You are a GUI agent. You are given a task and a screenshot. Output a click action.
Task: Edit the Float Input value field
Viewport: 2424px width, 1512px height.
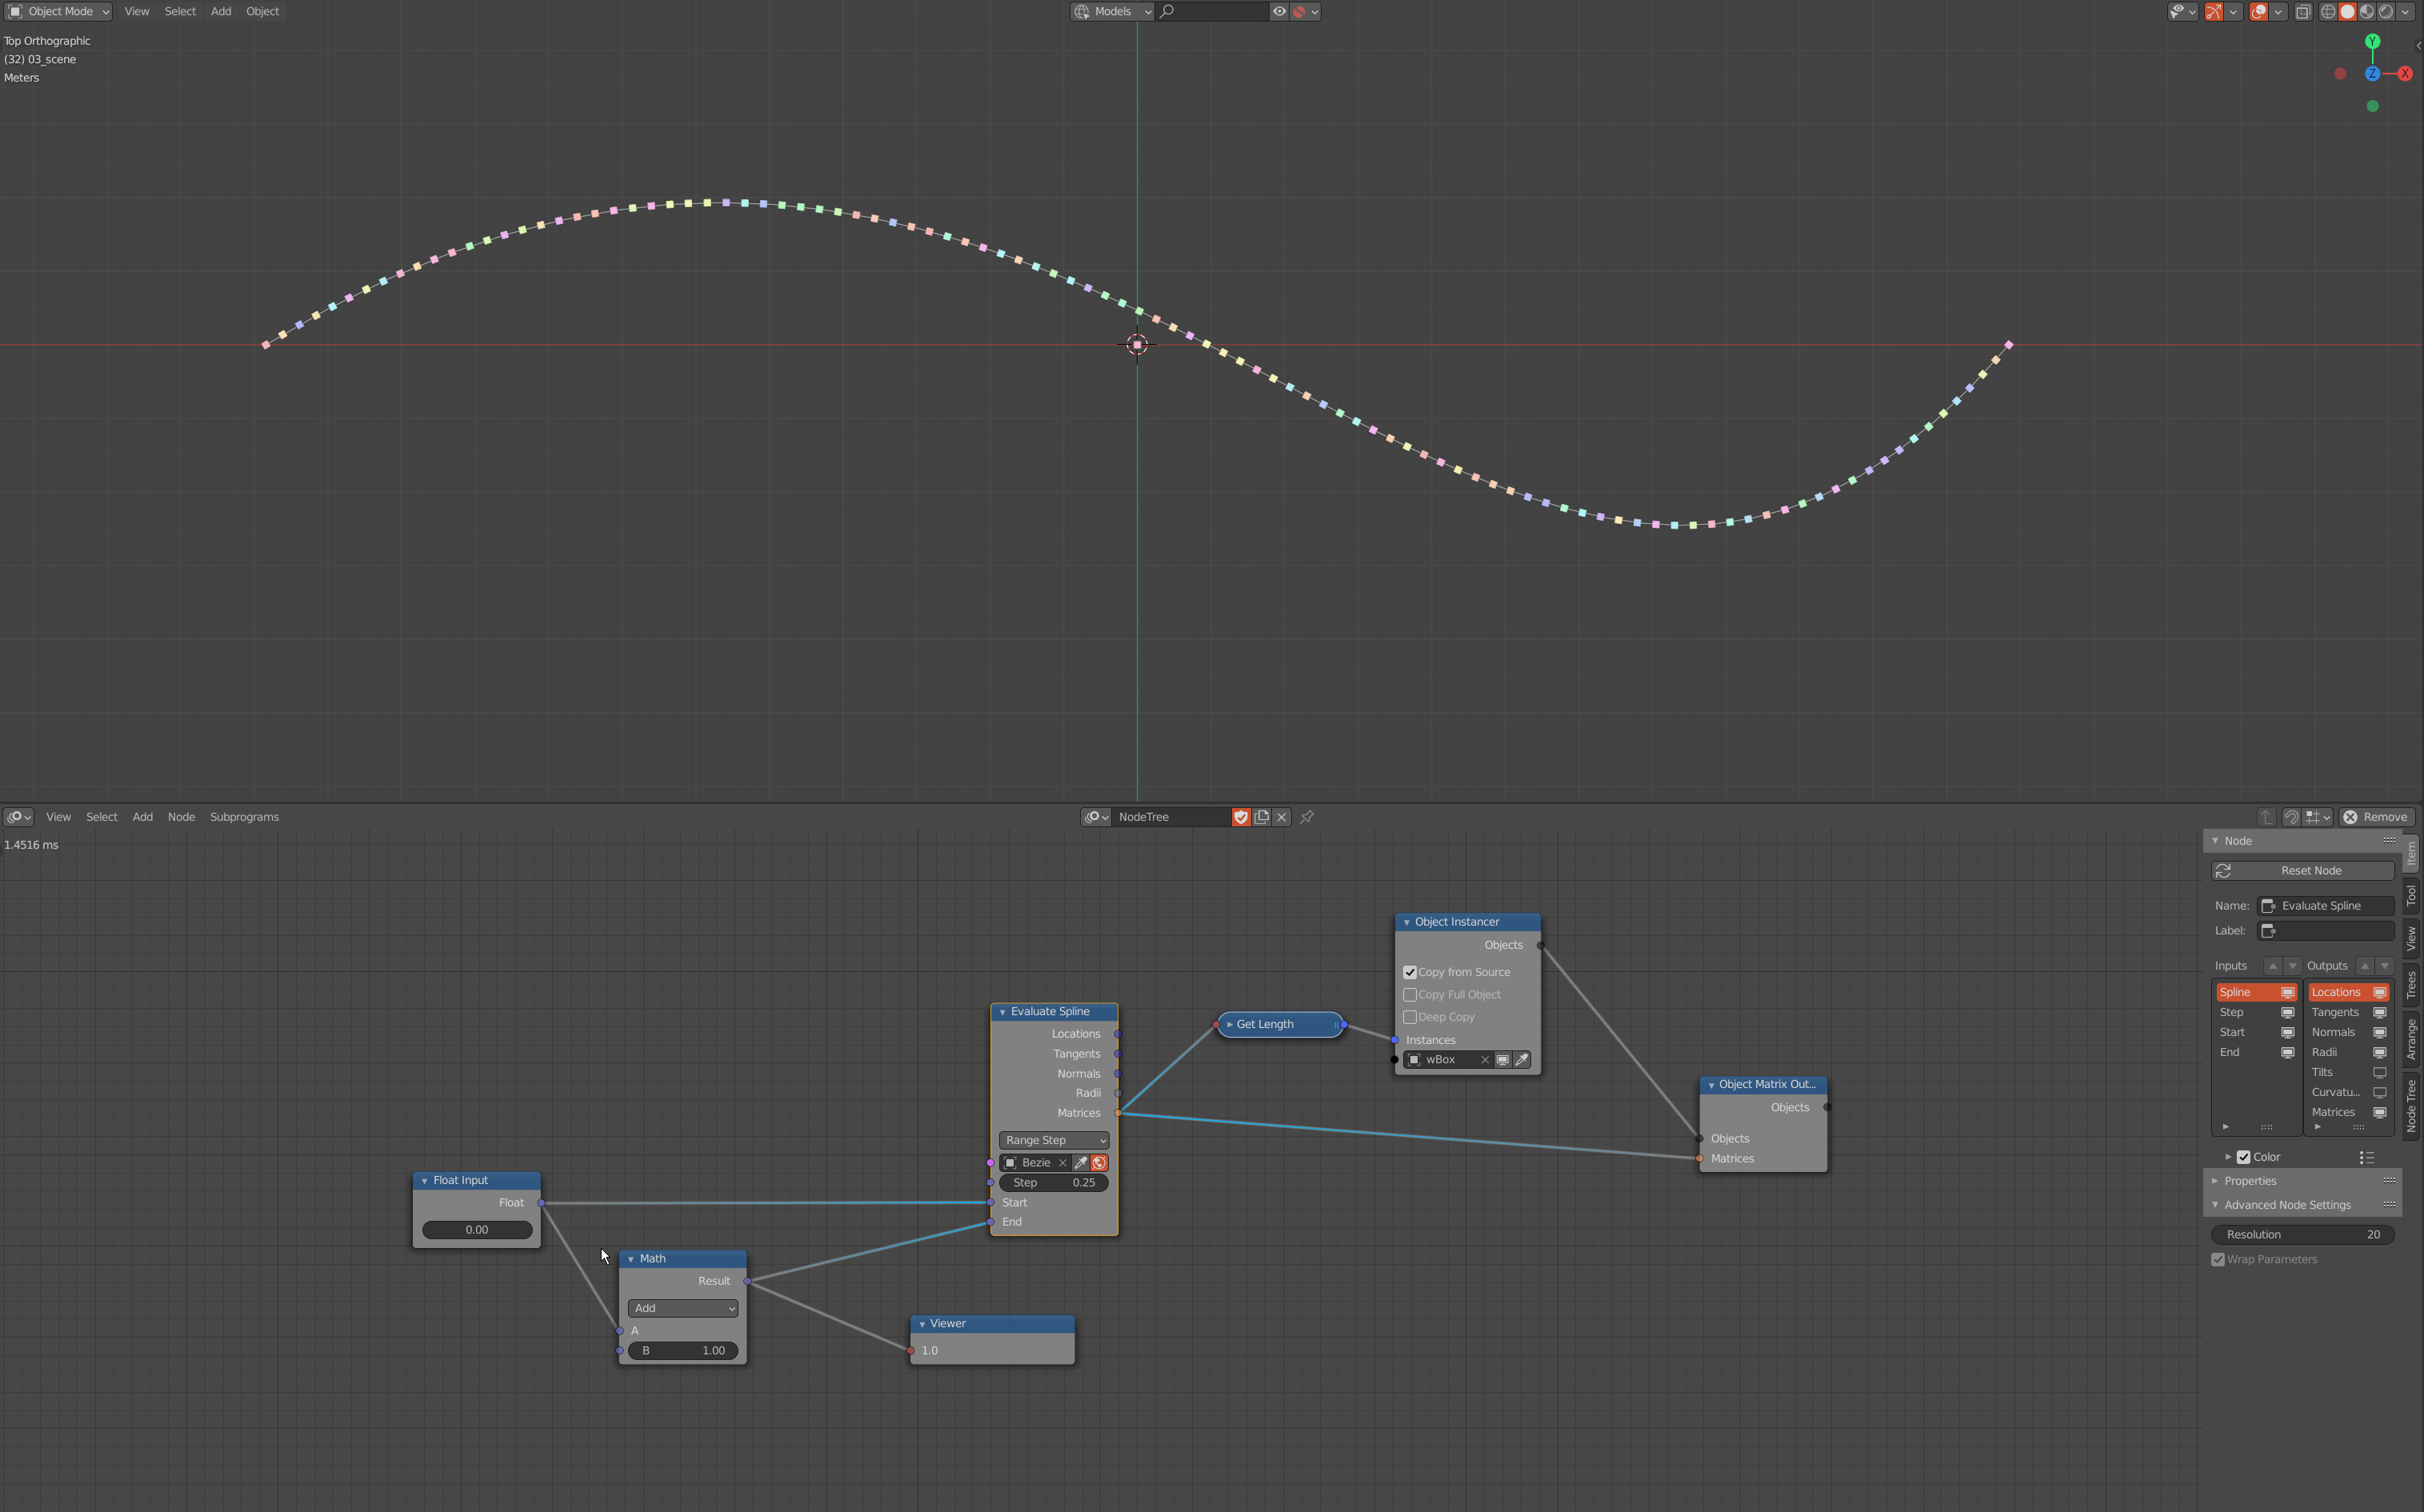pos(476,1229)
